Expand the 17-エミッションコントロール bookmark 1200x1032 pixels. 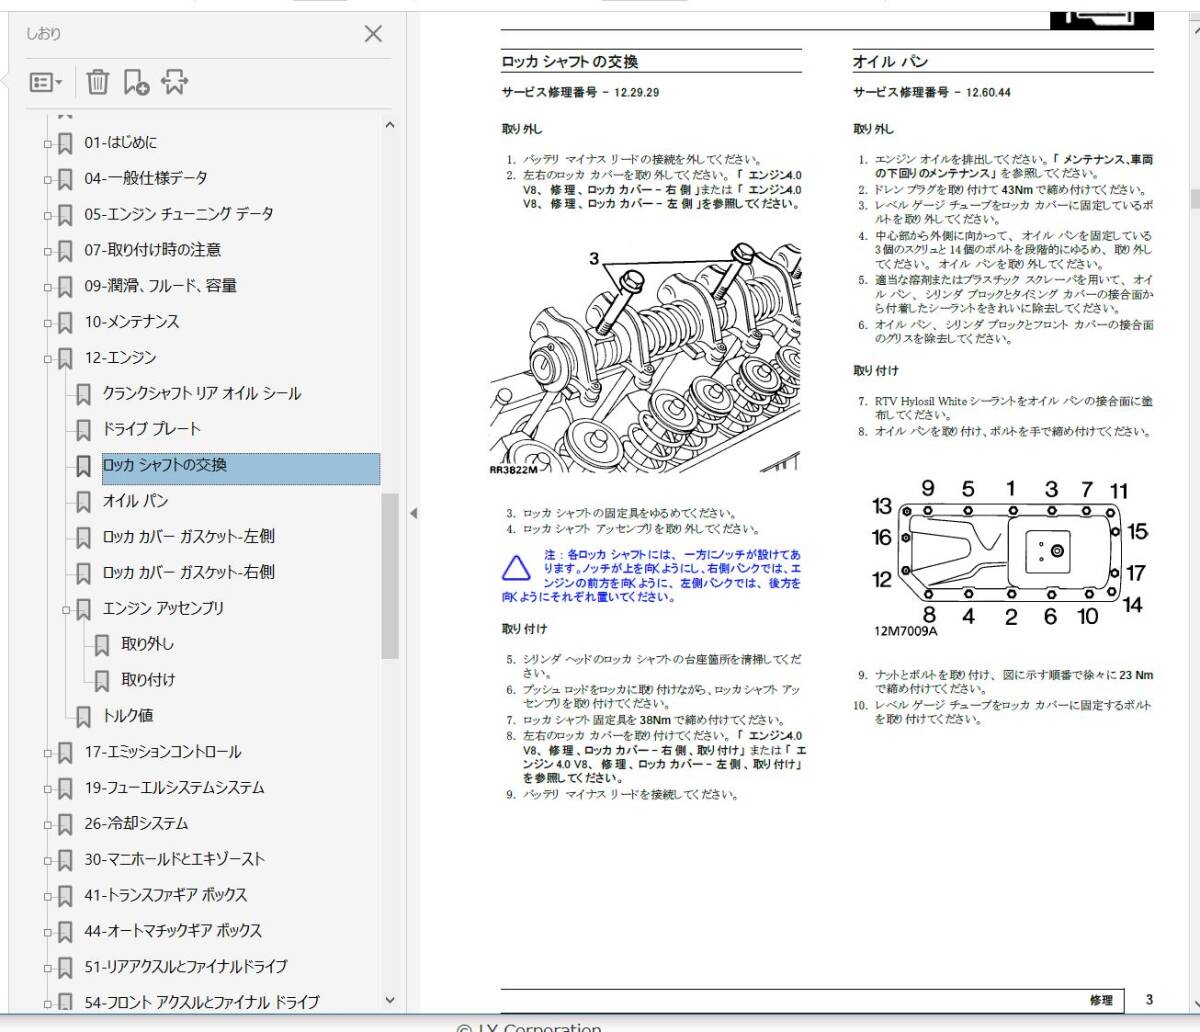pos(46,752)
